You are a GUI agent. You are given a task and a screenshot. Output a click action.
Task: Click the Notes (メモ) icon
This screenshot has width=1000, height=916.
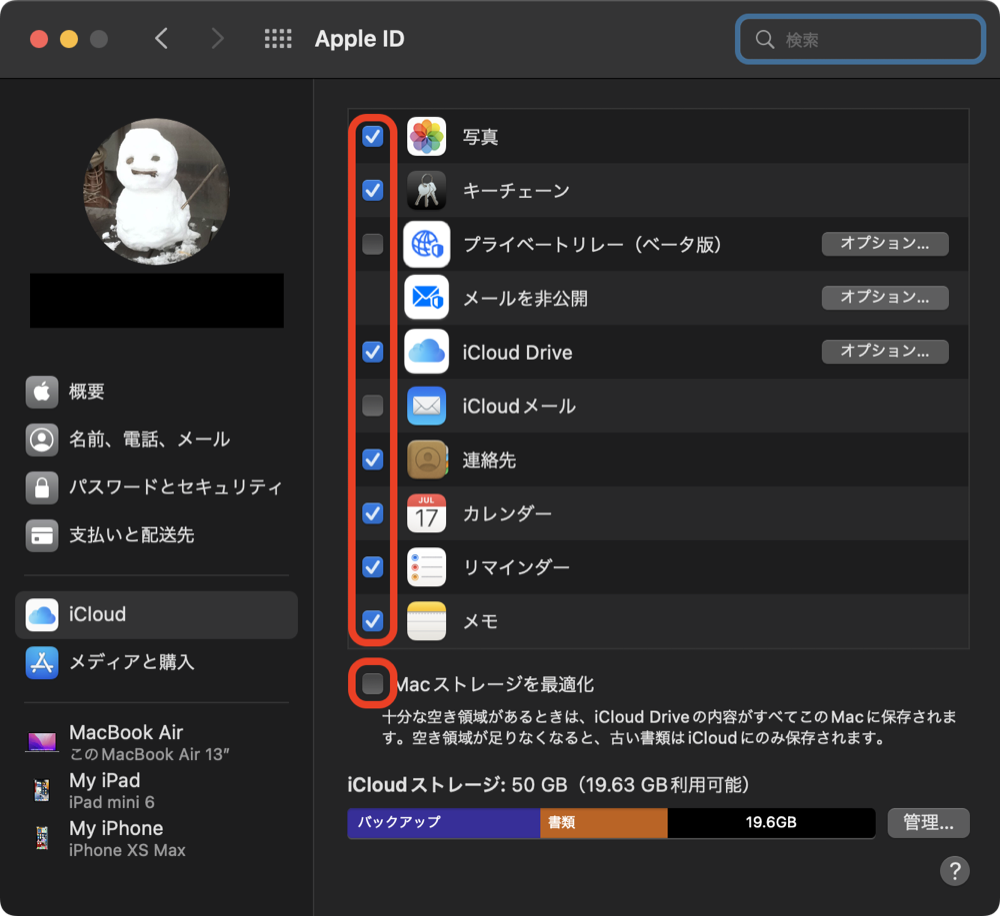pos(426,621)
